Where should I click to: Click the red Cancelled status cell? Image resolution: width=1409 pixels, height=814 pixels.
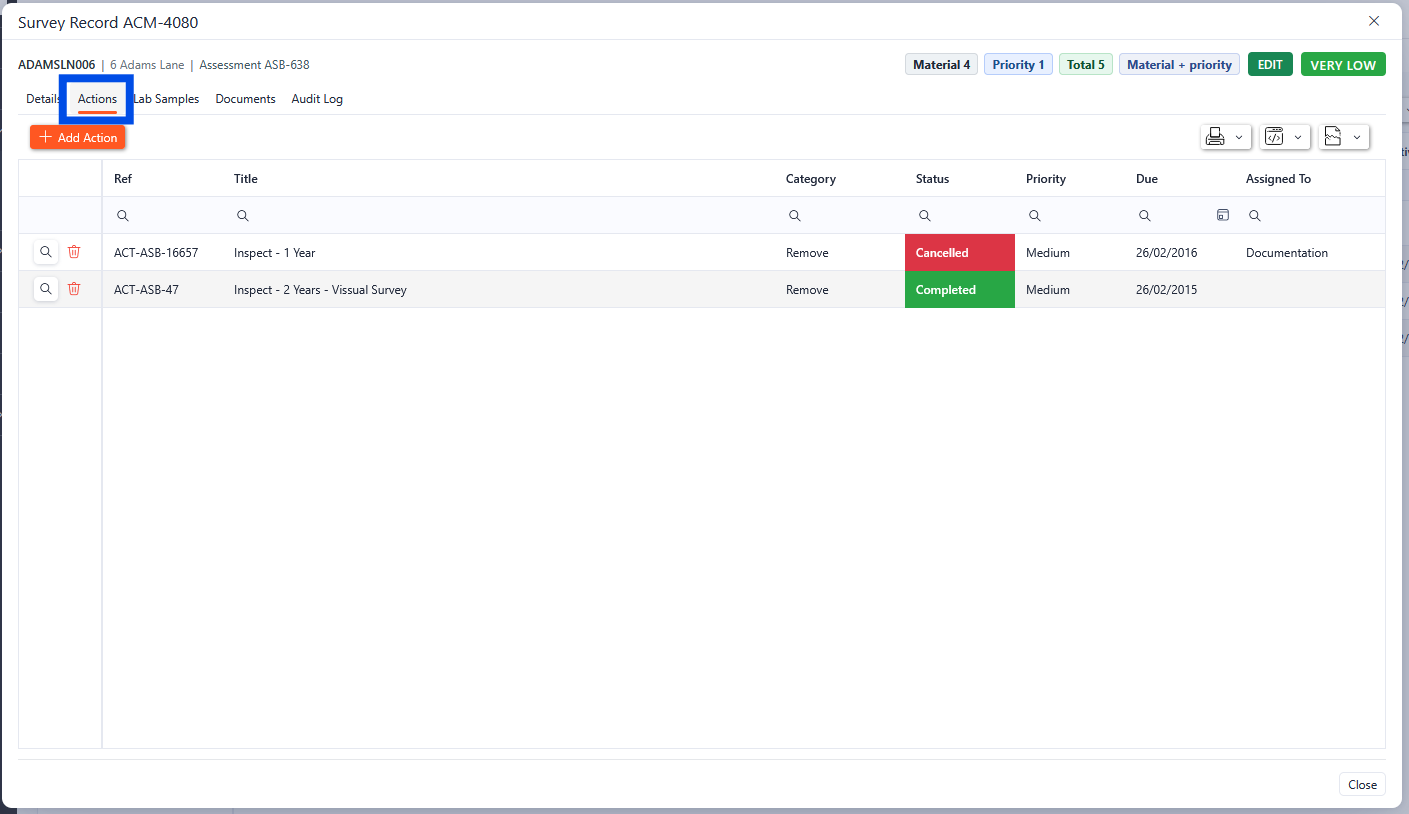pos(959,253)
